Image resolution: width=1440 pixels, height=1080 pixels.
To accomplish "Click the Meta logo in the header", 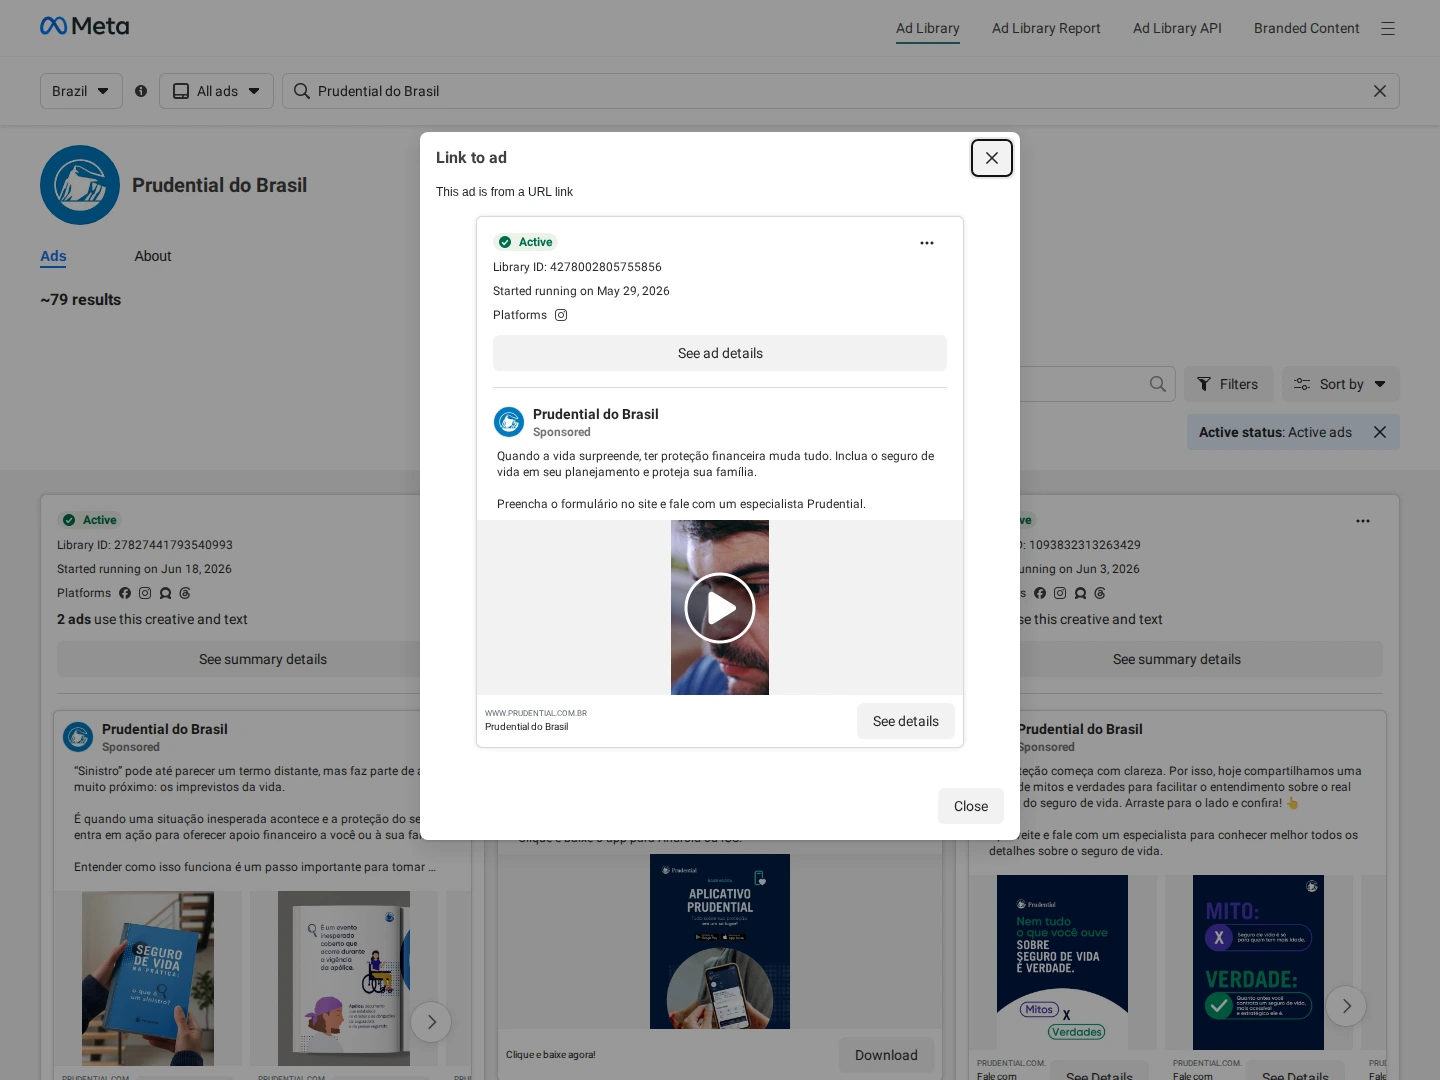I will point(84,26).
